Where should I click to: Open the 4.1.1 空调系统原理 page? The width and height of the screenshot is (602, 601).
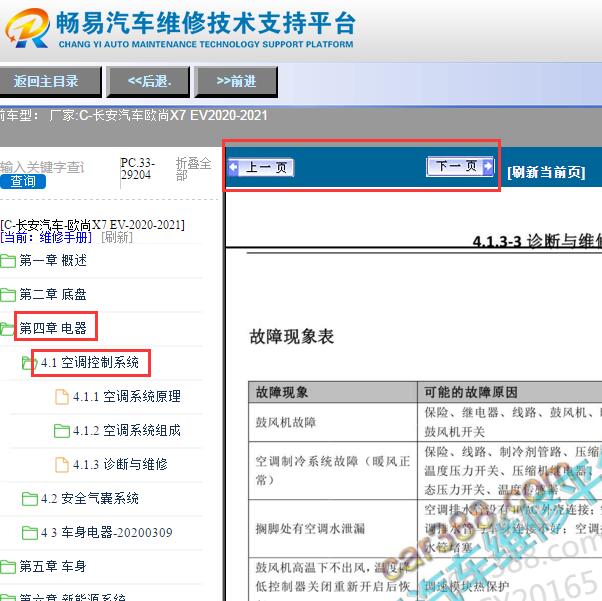pyautogui.click(x=127, y=396)
